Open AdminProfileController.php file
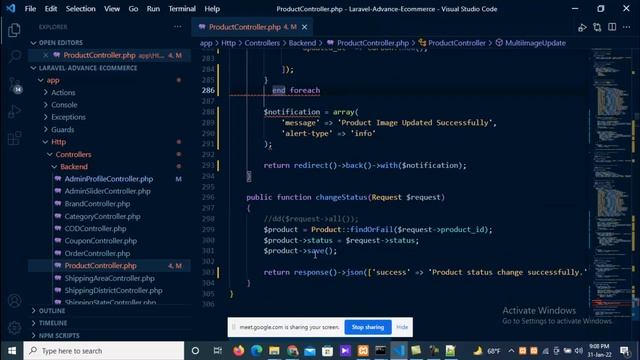The image size is (640, 360). pos(109,179)
